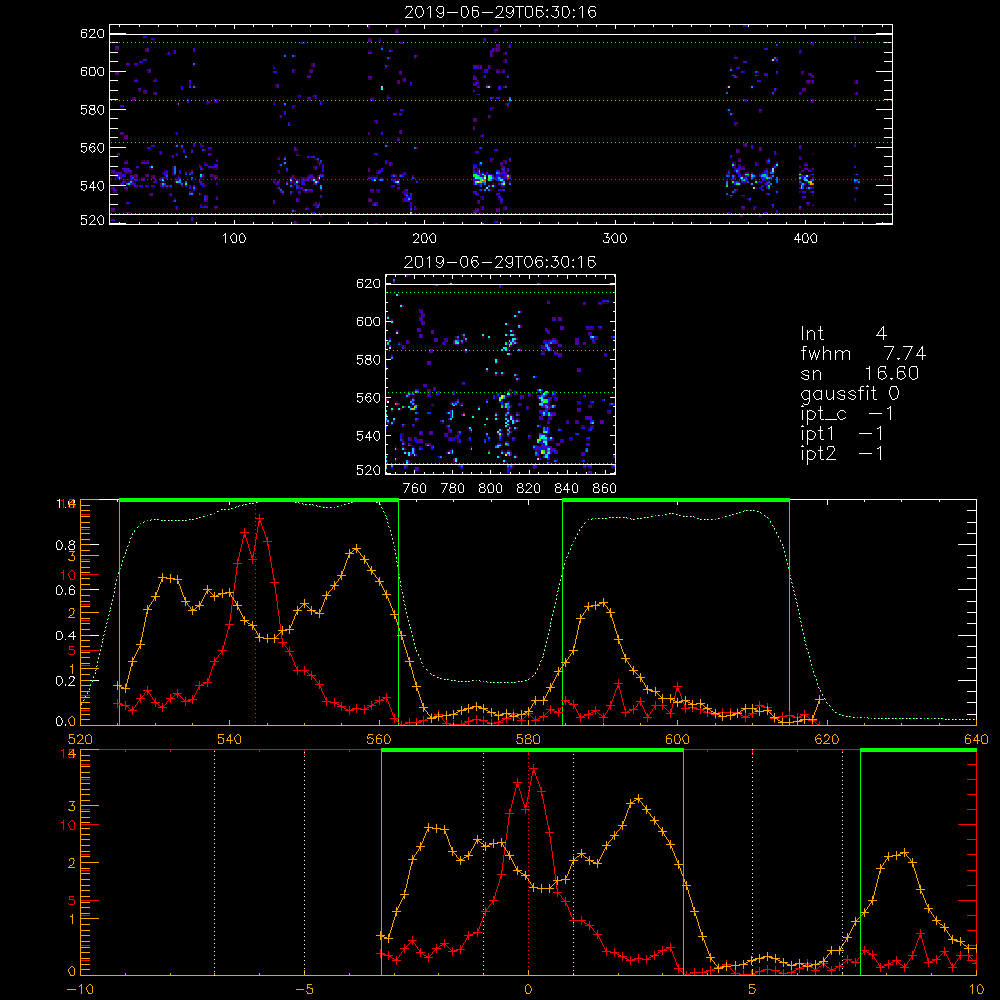Screen dimensions: 1000x1000
Task: Click x-axis label 760 in middle plot
Action: click(x=415, y=489)
